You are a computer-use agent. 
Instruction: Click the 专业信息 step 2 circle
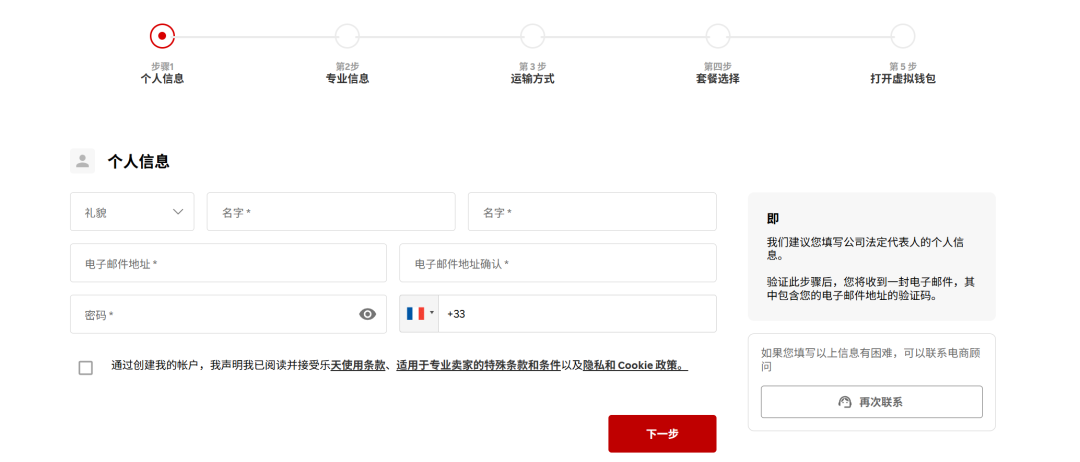(347, 36)
